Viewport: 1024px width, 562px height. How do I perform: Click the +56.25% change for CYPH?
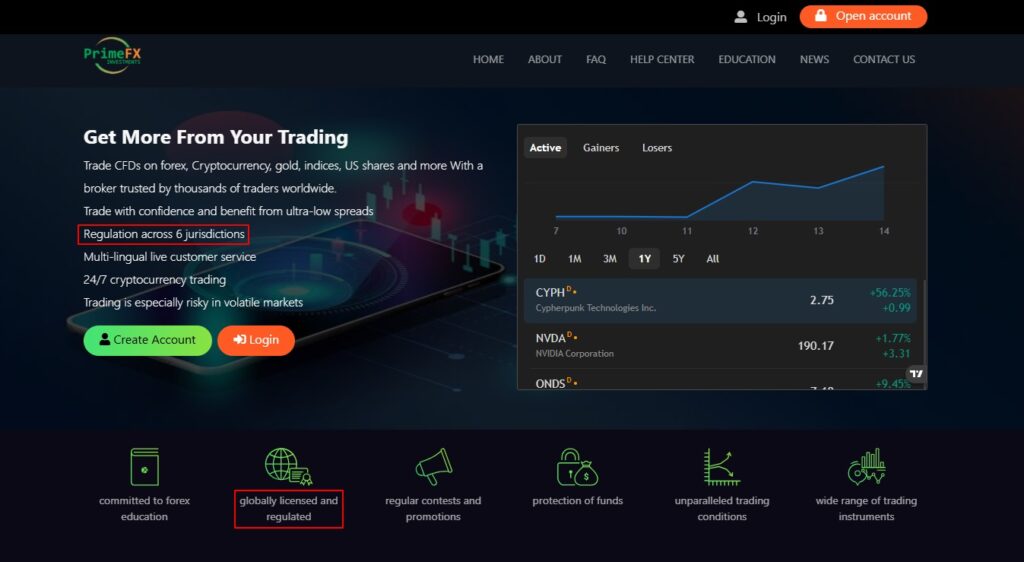point(890,292)
